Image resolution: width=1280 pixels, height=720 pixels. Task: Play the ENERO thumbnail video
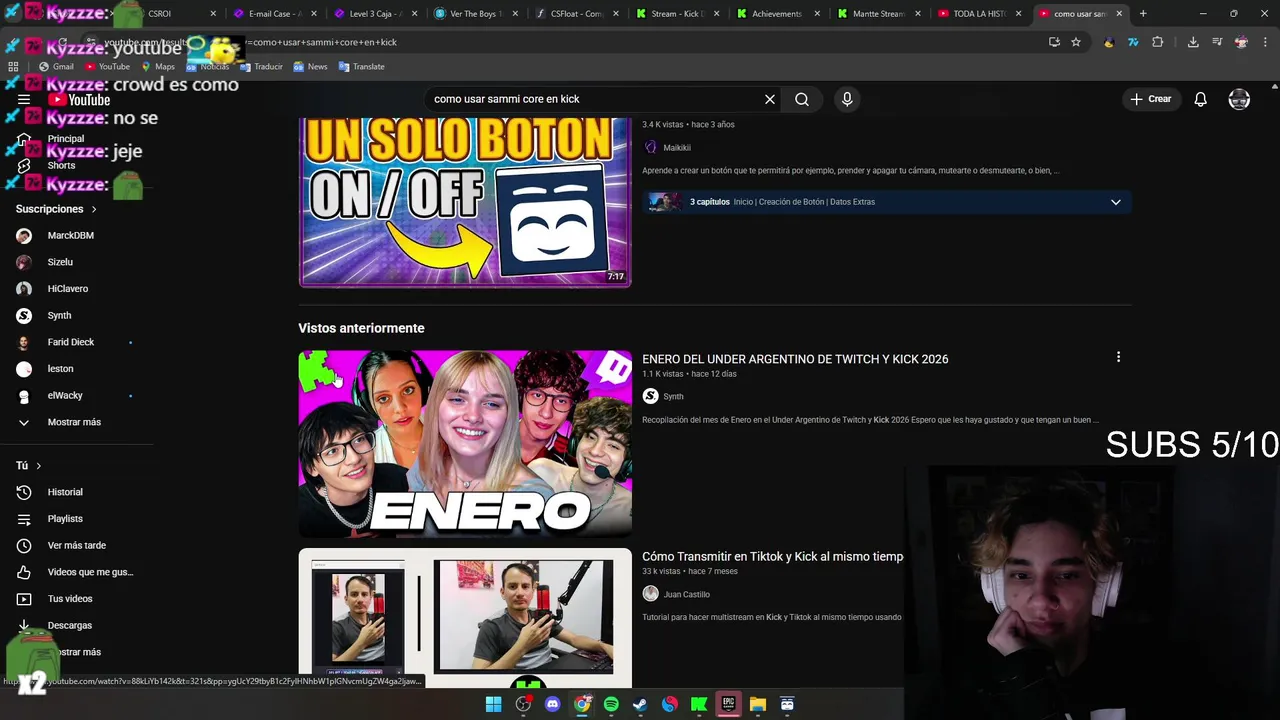(465, 444)
